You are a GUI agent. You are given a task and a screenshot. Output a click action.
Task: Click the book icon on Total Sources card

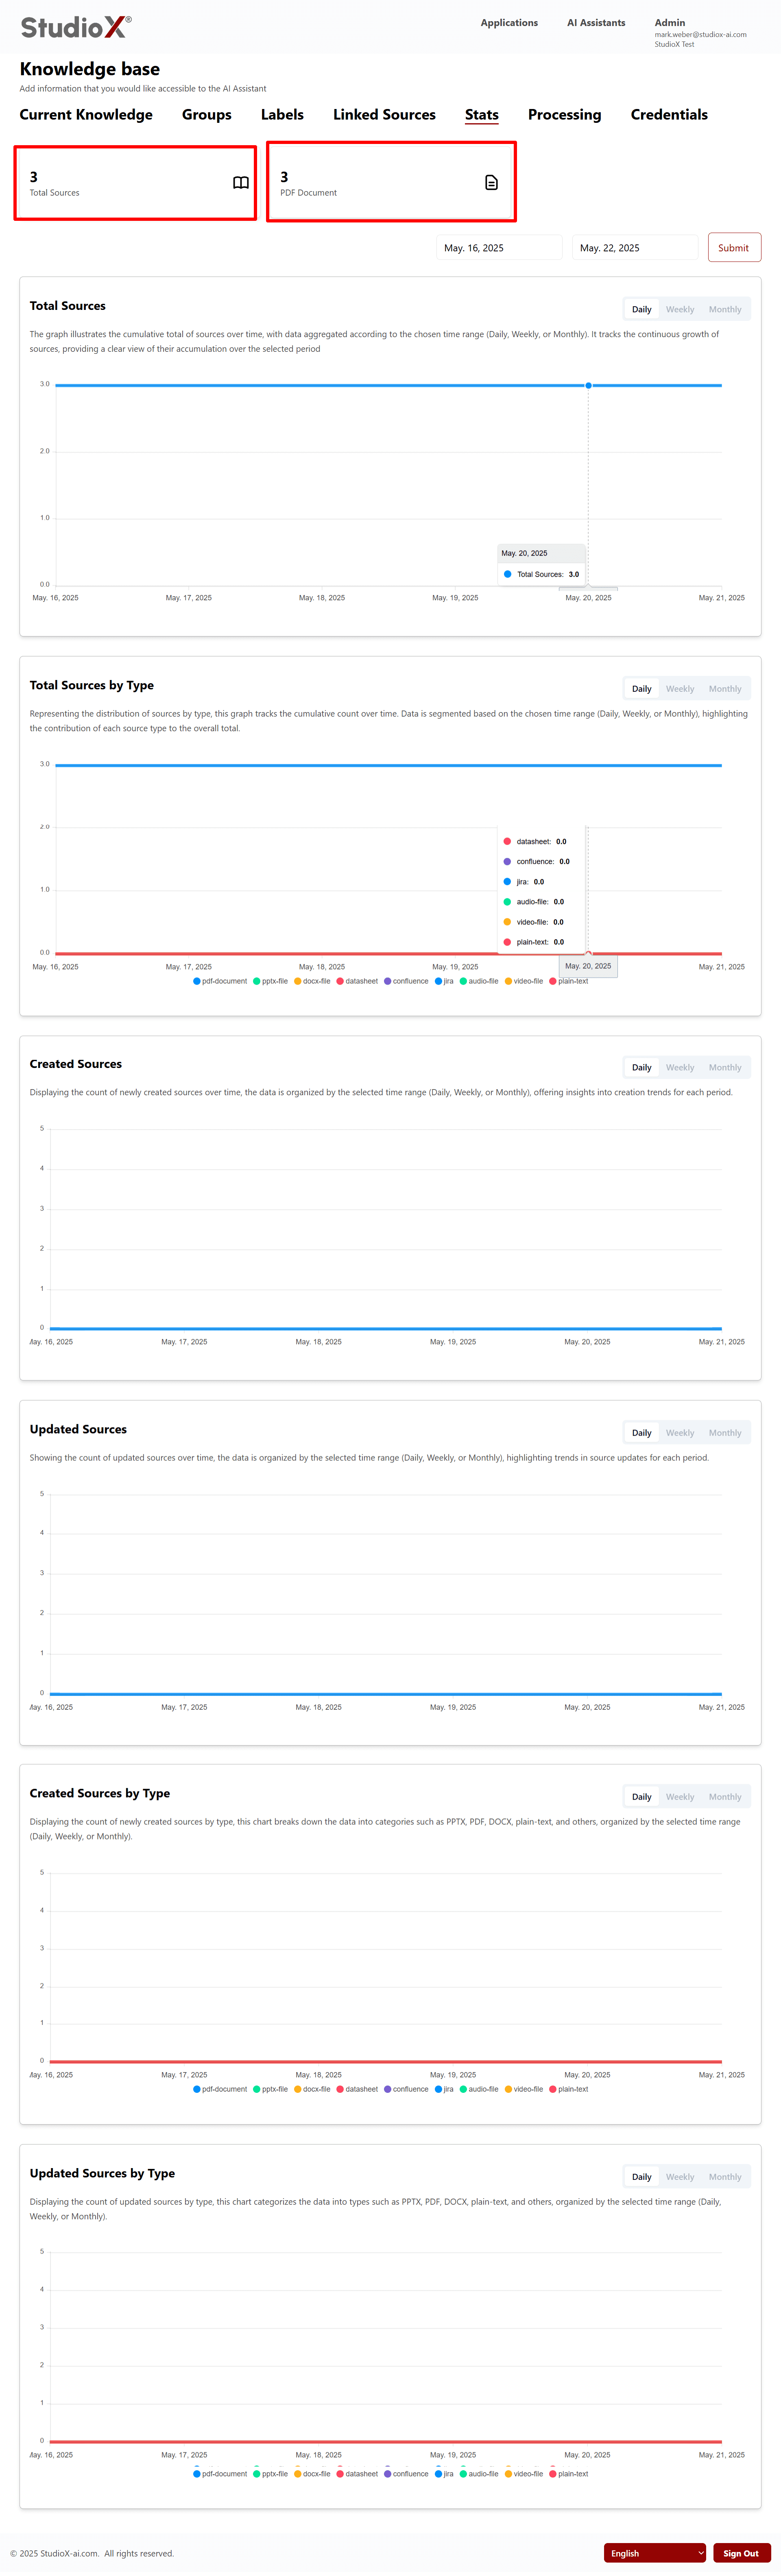(x=240, y=183)
